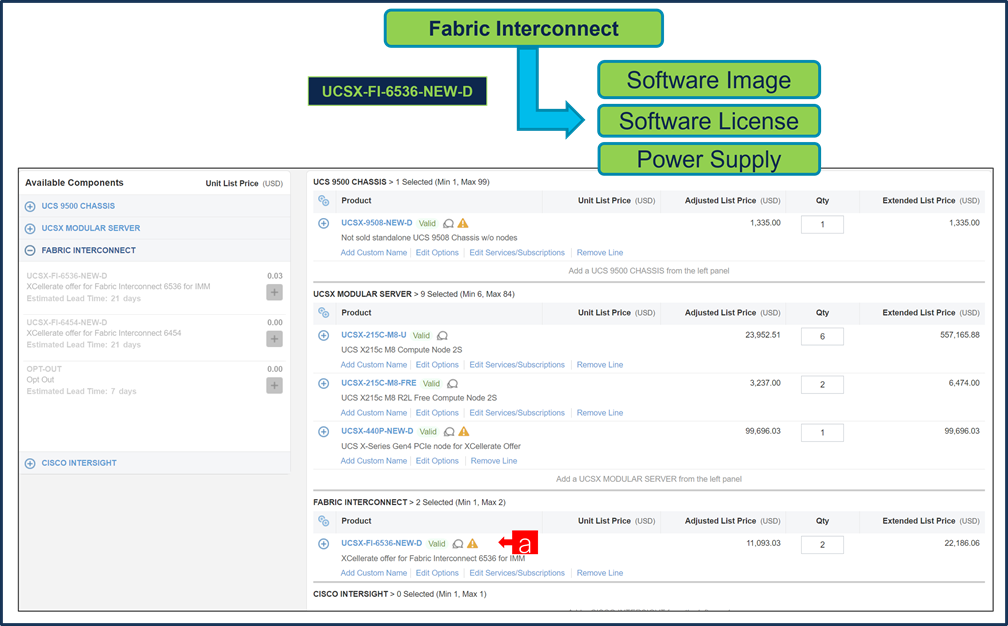Screen dimensions: 1008x626
Task: Click Remove Line under UCSX-215C-M8-FRE
Action: (x=600, y=413)
